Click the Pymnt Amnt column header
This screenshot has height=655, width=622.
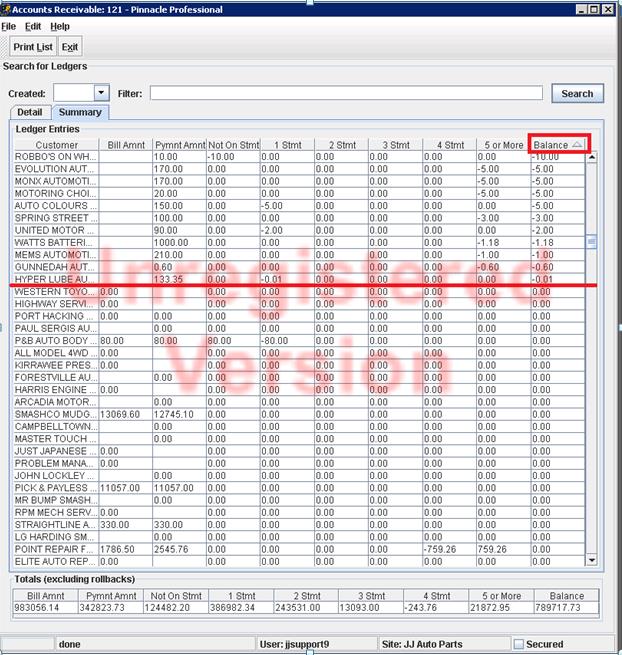pyautogui.click(x=180, y=145)
